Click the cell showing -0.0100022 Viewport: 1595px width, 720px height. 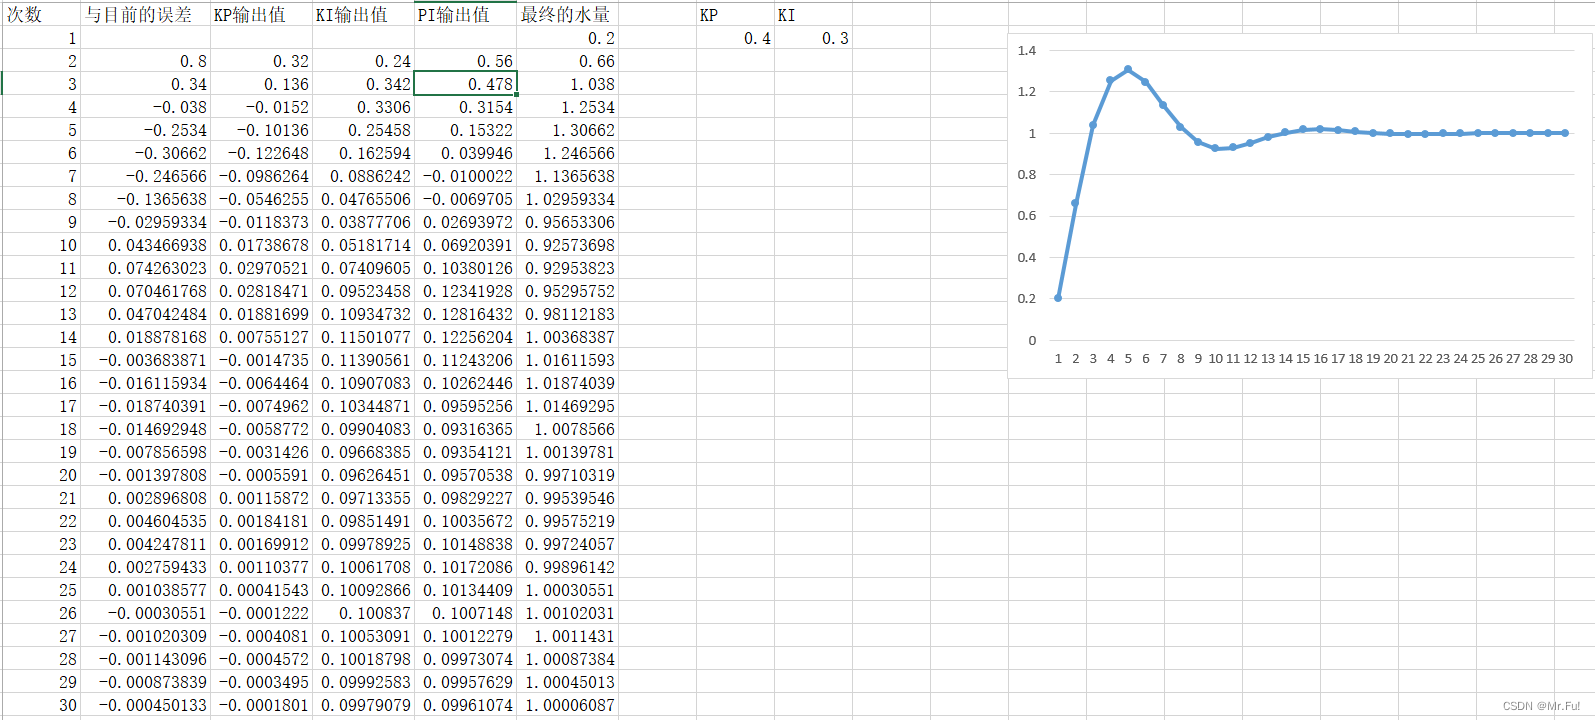(466, 176)
